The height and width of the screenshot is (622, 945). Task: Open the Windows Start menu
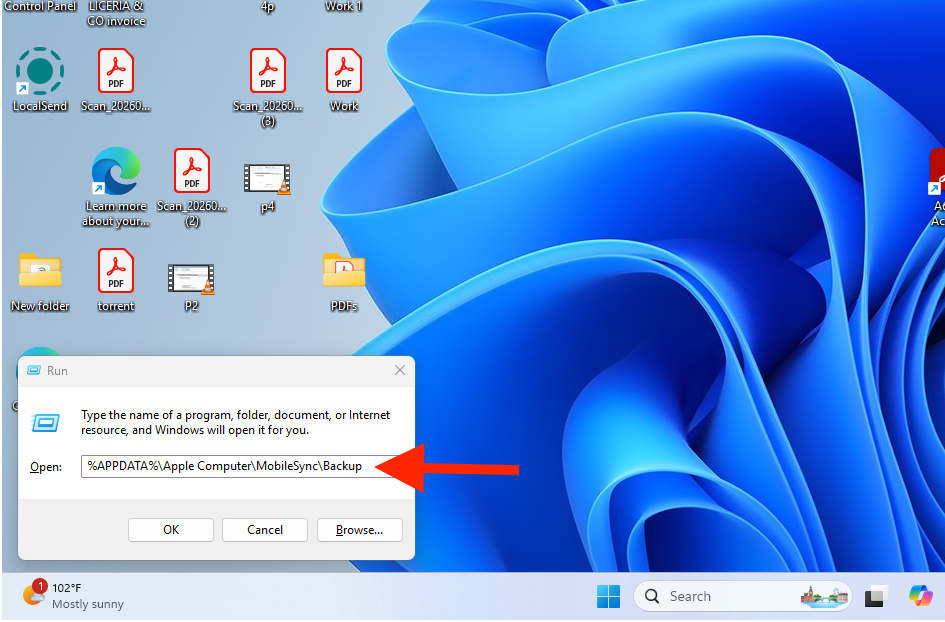tap(608, 596)
